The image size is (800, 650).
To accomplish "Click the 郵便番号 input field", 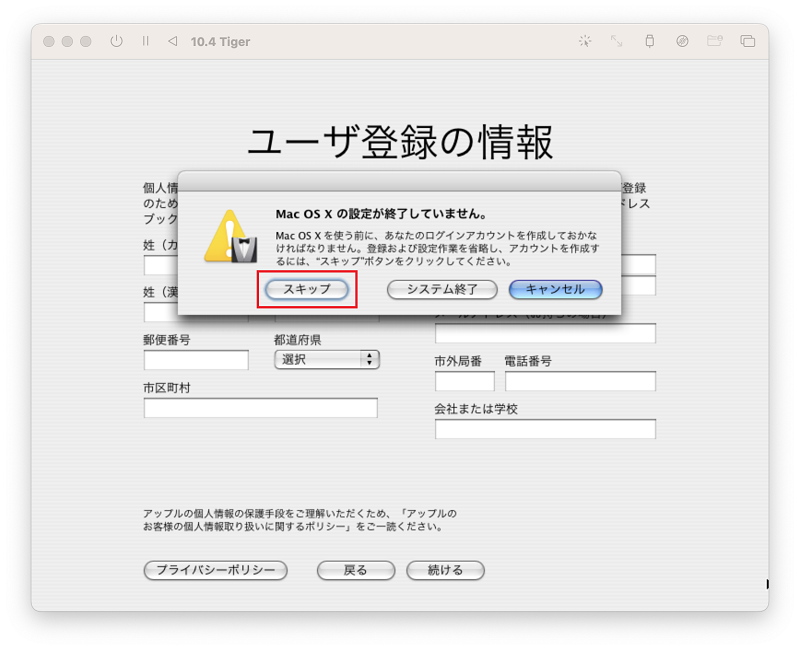I will (196, 360).
